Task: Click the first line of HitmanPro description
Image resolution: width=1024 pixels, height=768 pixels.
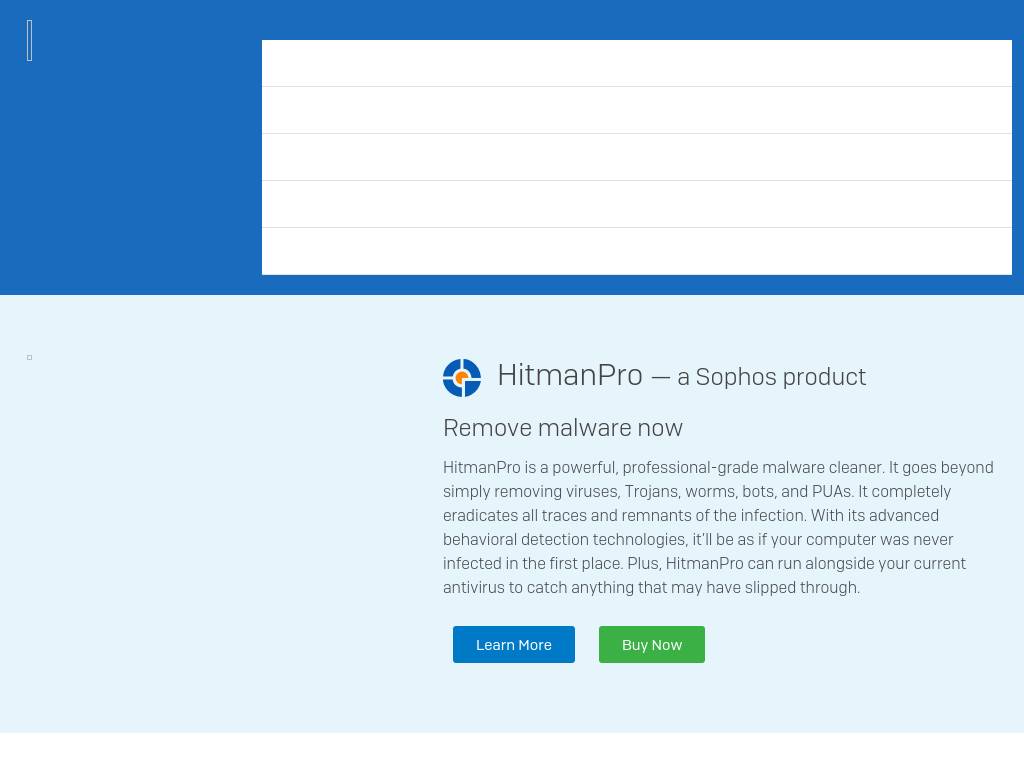Action: tap(717, 468)
